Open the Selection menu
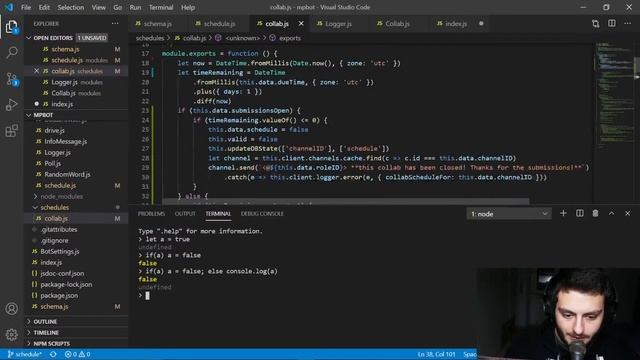 71,7
